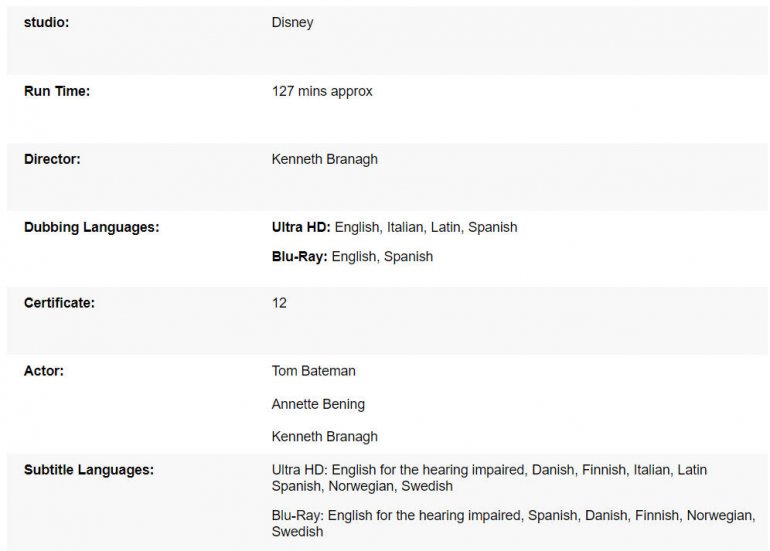Click the Dubbing Languages label
770x551 pixels.
[92, 227]
